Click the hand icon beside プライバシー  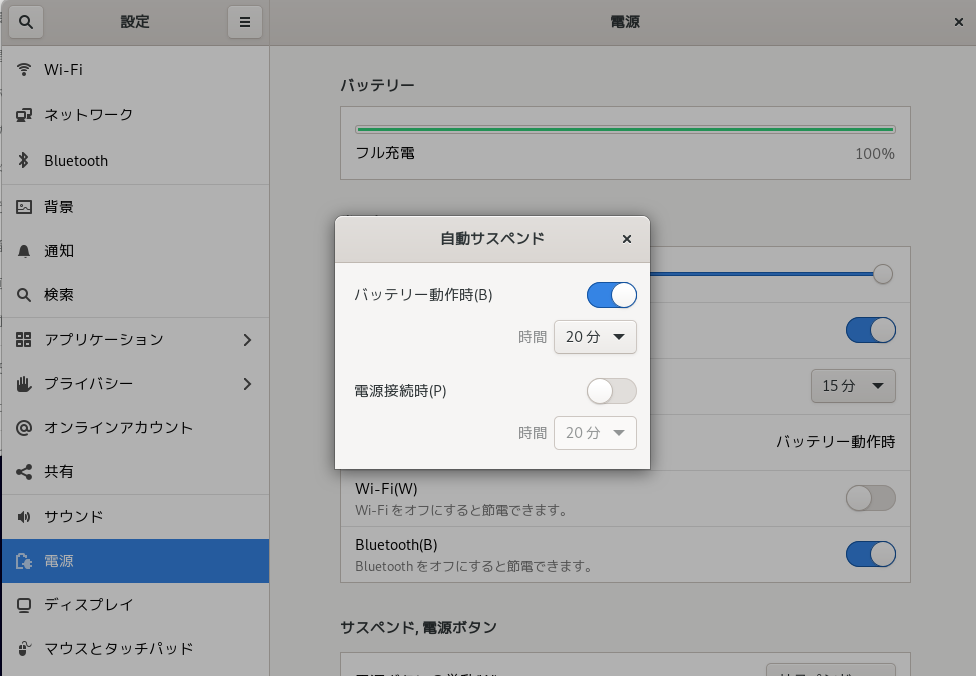point(24,383)
